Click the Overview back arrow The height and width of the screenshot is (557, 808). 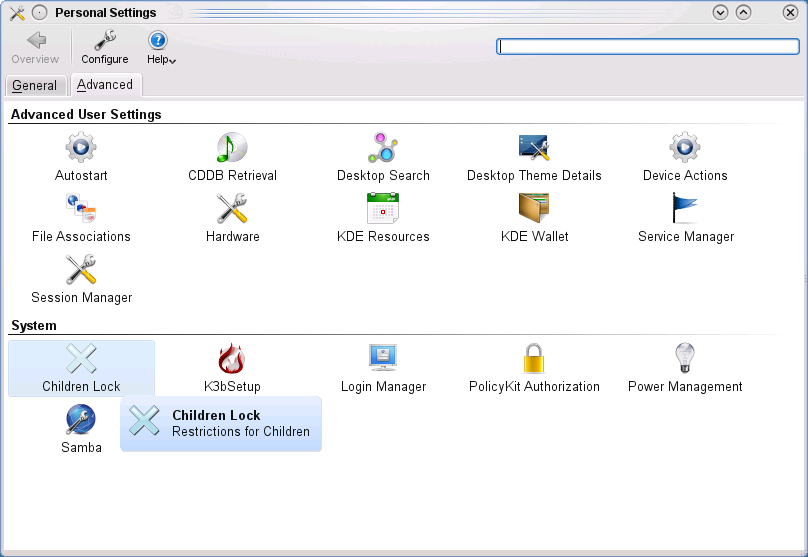pos(36,47)
